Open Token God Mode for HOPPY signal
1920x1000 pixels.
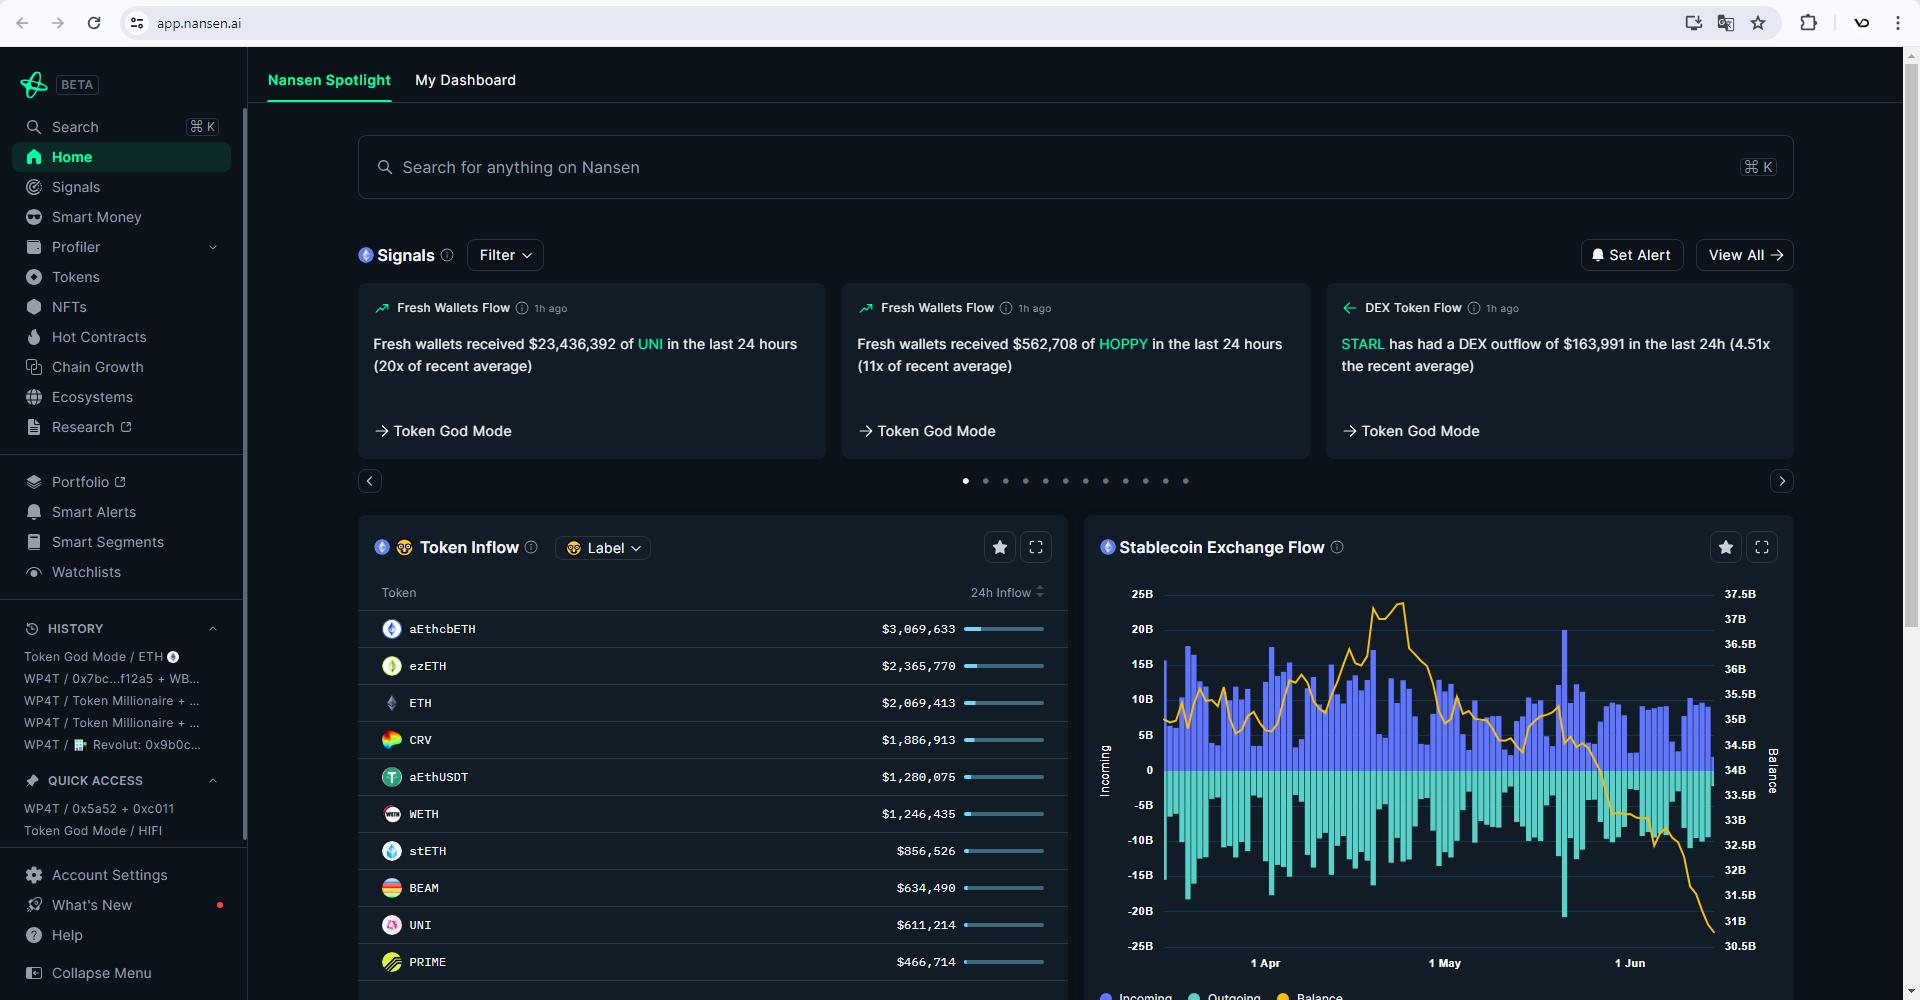[x=927, y=431]
